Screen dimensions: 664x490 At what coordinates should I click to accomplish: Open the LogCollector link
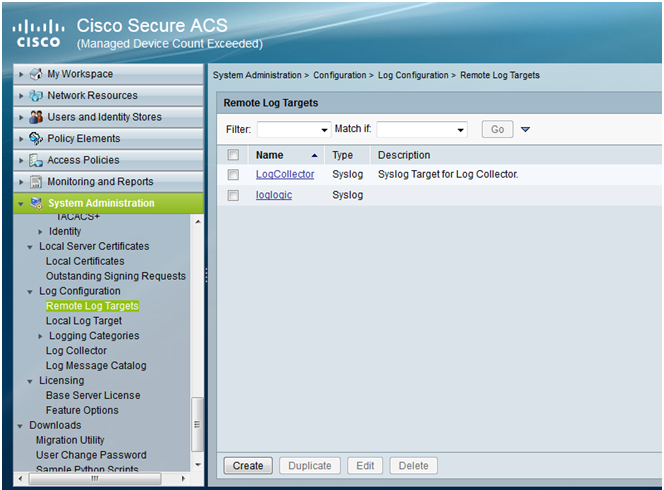pos(285,174)
